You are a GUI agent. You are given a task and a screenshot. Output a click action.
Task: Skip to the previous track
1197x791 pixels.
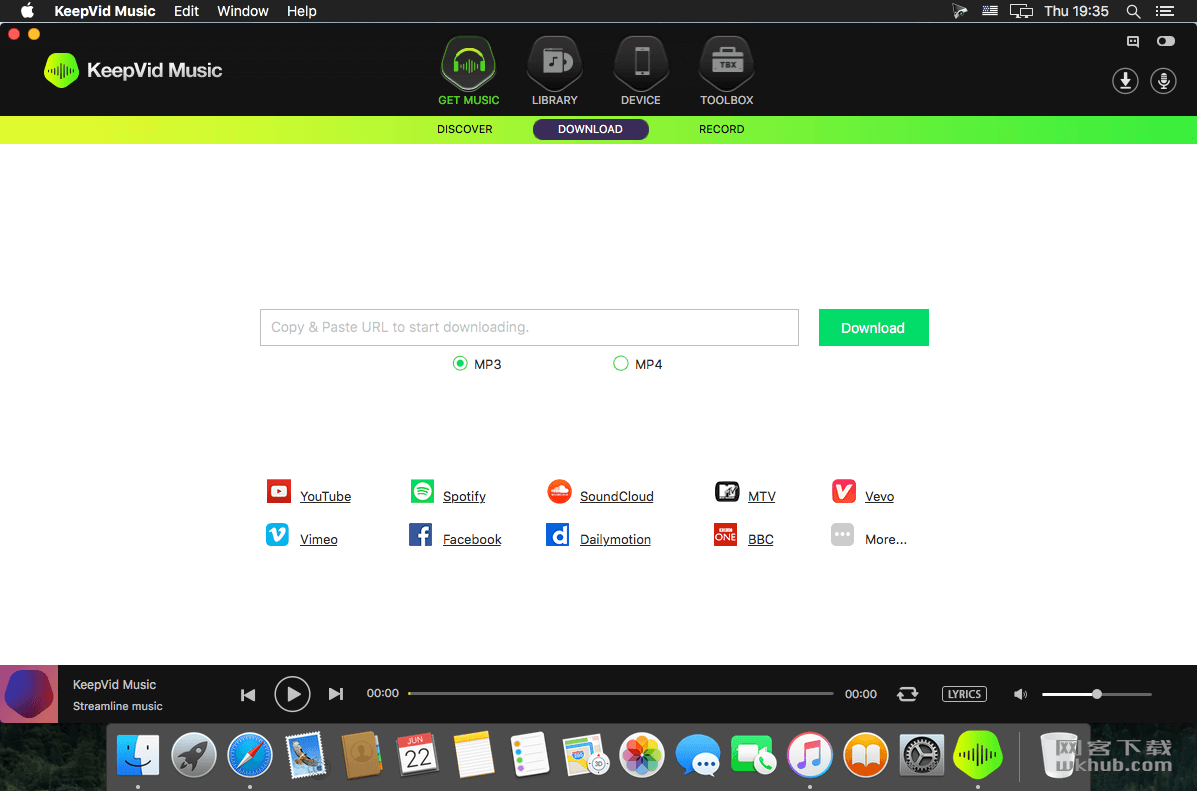click(248, 694)
